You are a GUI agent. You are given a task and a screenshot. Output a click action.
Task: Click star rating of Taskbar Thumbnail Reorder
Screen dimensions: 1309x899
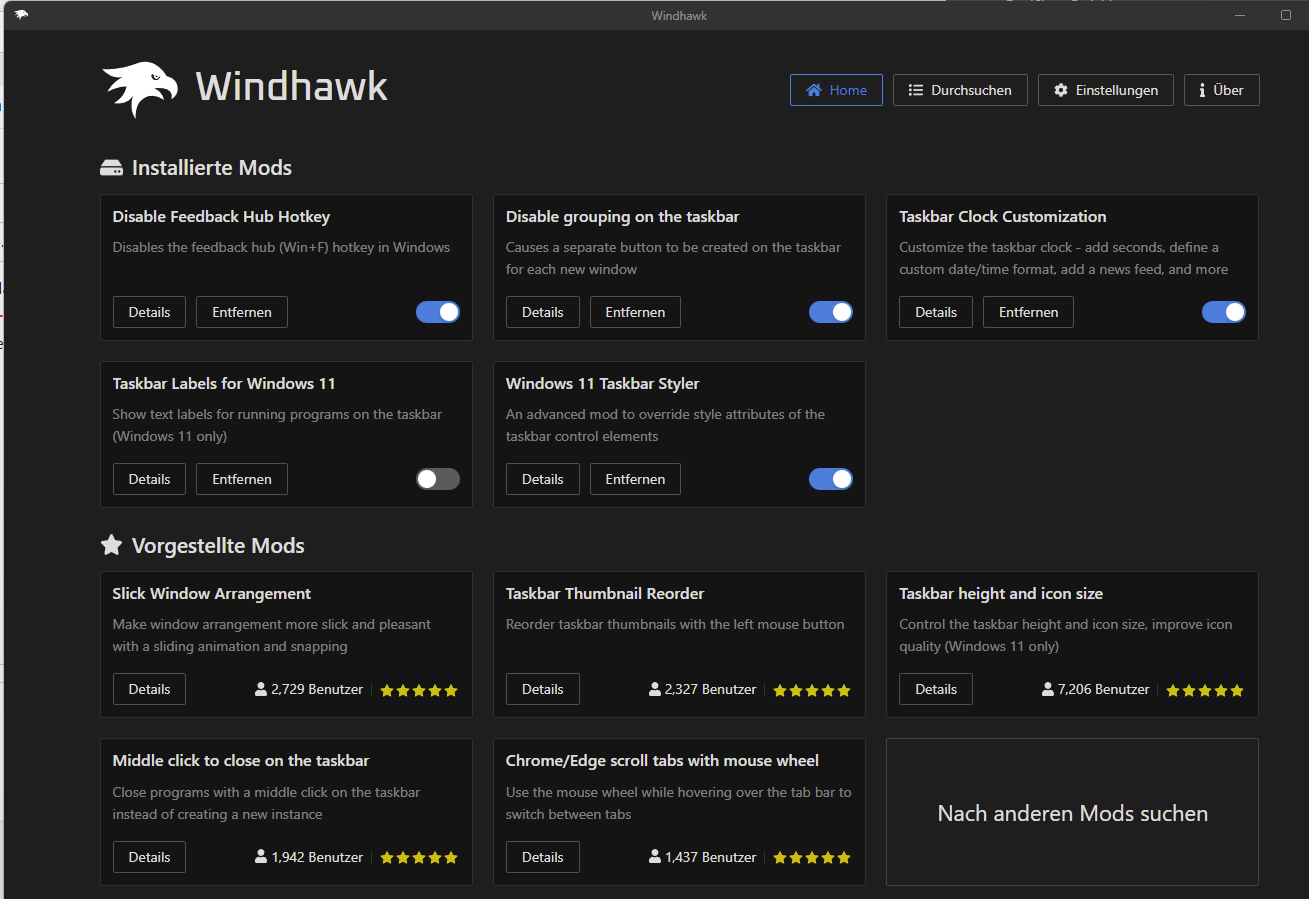point(812,690)
